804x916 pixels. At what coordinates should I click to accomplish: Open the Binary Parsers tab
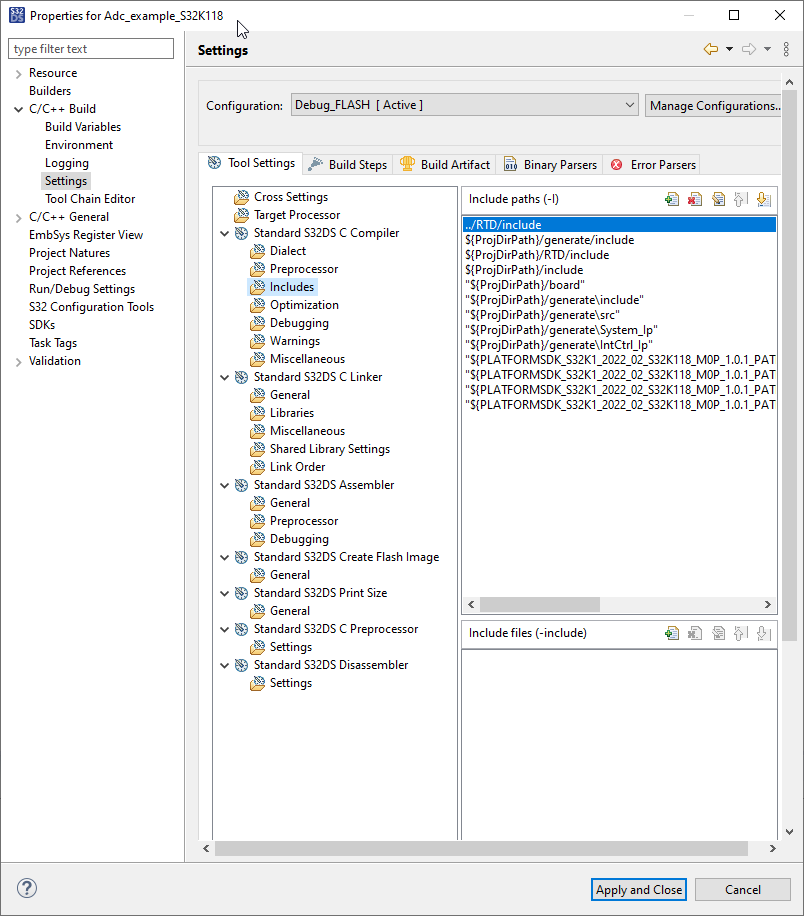pyautogui.click(x=550, y=165)
